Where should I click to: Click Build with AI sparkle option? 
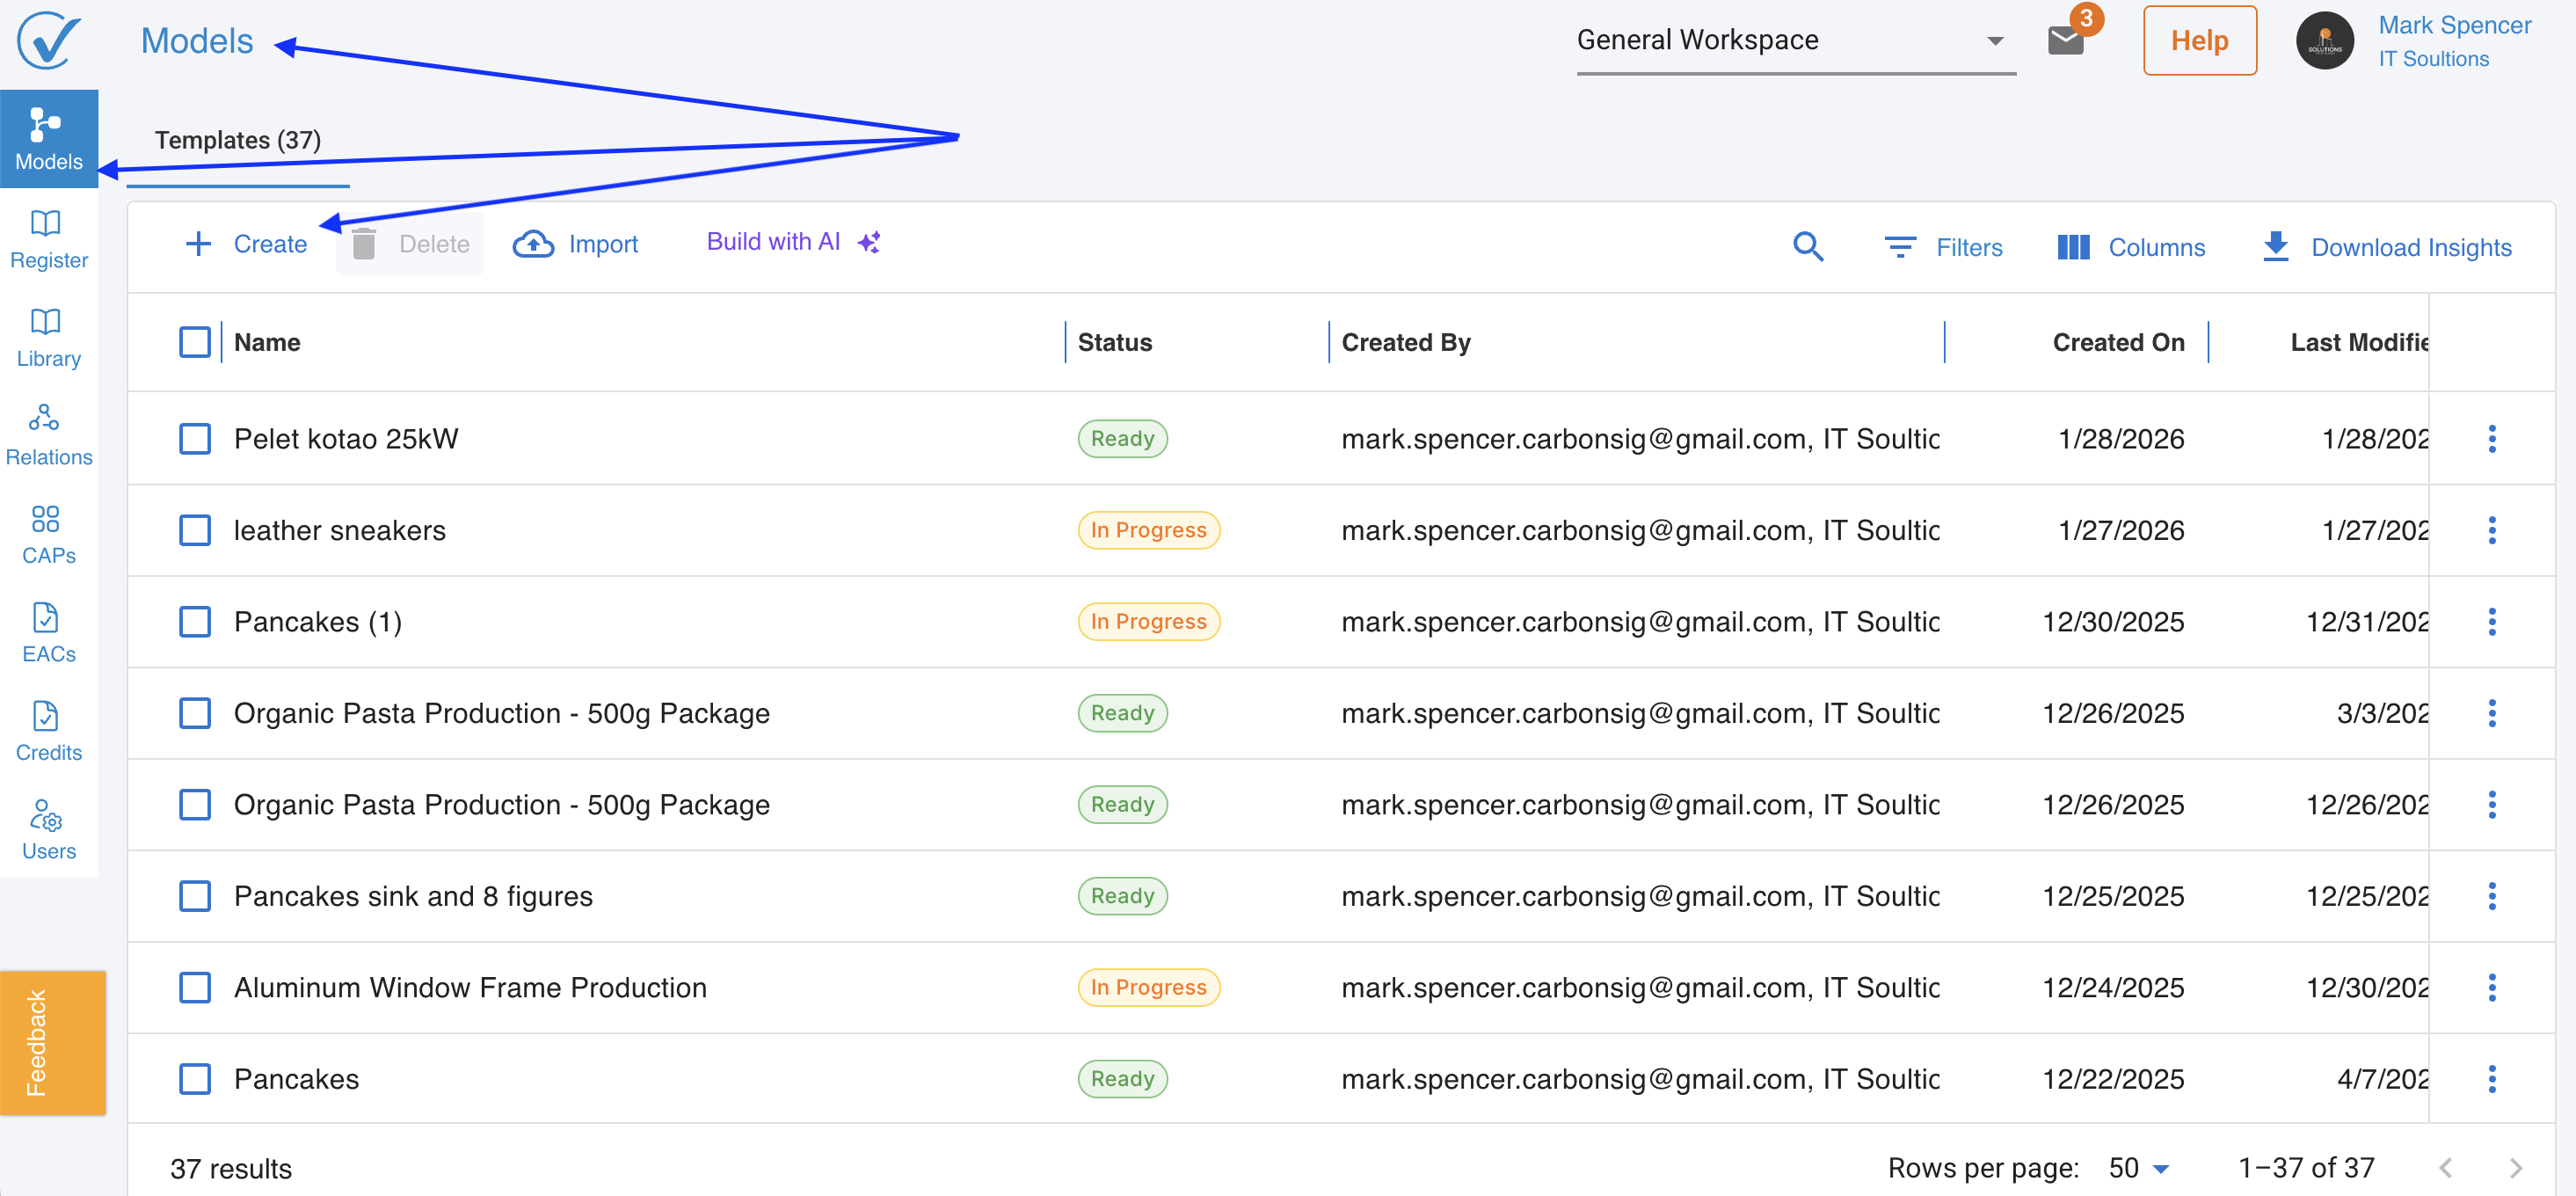tap(793, 242)
